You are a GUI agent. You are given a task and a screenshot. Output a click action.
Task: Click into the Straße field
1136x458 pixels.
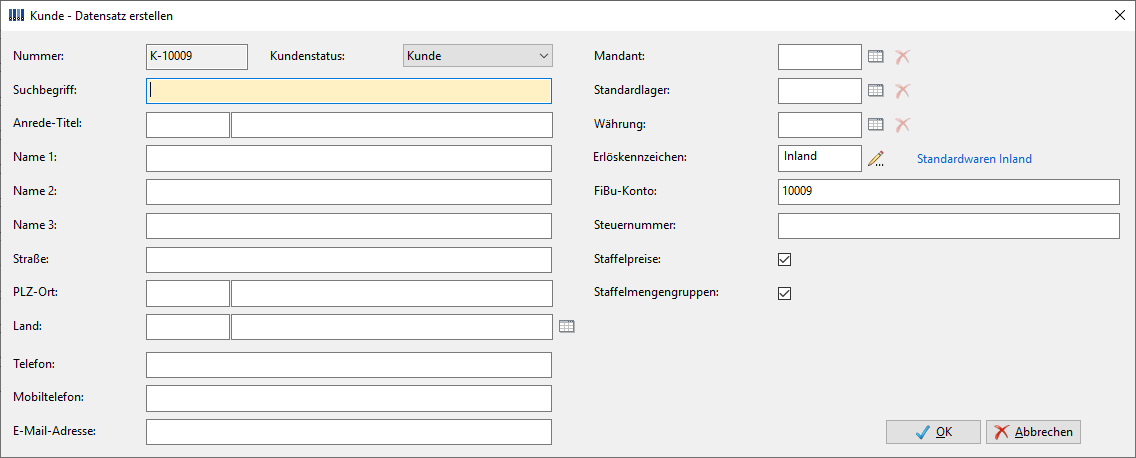point(349,259)
